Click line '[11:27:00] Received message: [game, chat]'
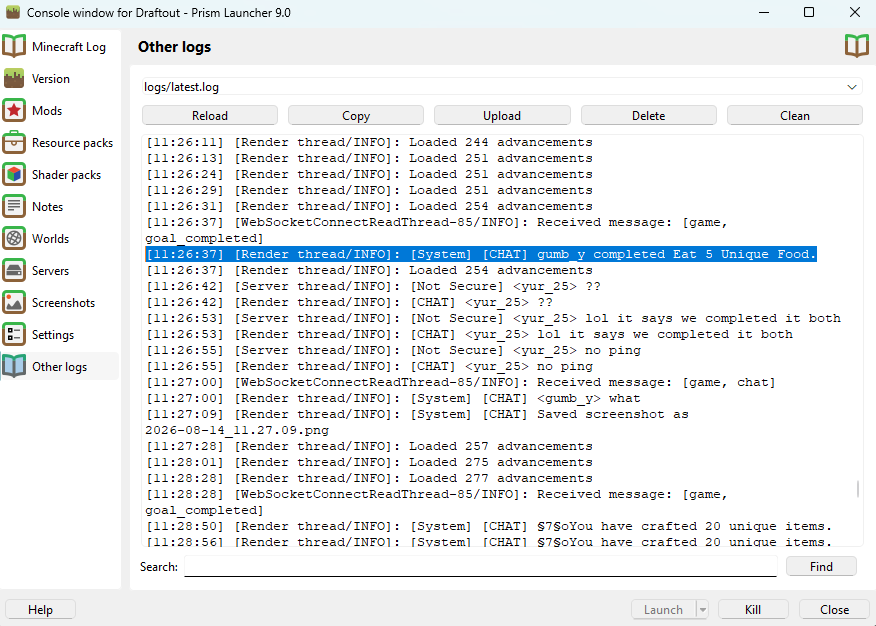 pos(460,383)
